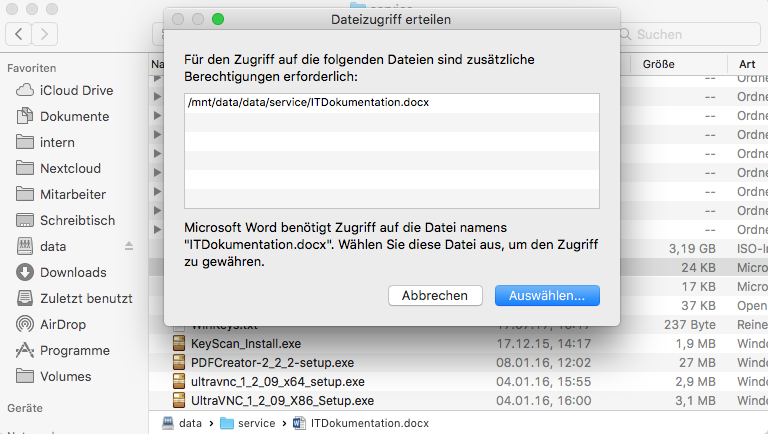Click PDFCreator-2_2_2-setup.exe file name
This screenshot has width=768, height=434.
click(x=272, y=362)
